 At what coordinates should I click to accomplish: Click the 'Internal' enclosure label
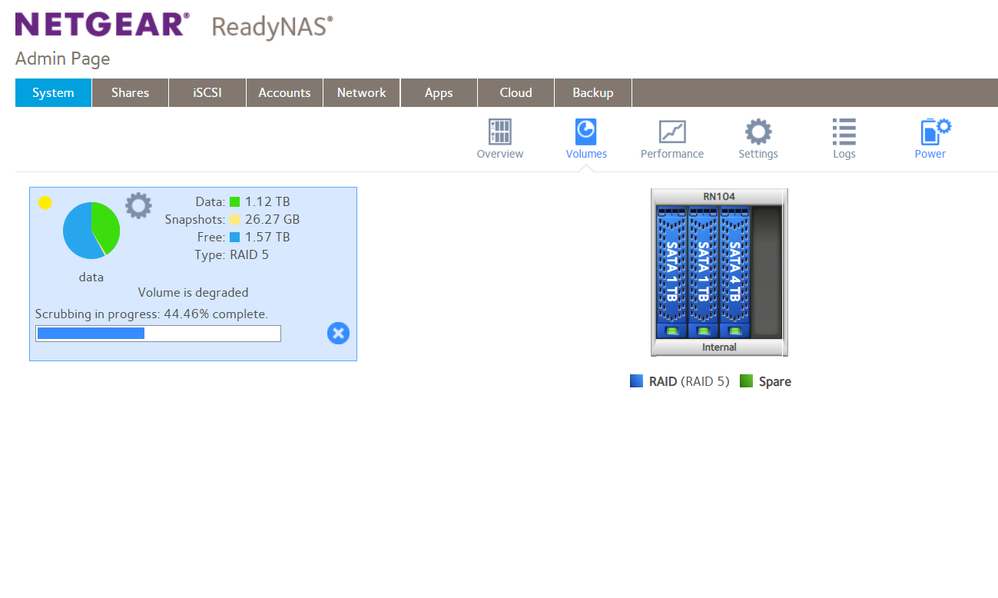tap(719, 347)
